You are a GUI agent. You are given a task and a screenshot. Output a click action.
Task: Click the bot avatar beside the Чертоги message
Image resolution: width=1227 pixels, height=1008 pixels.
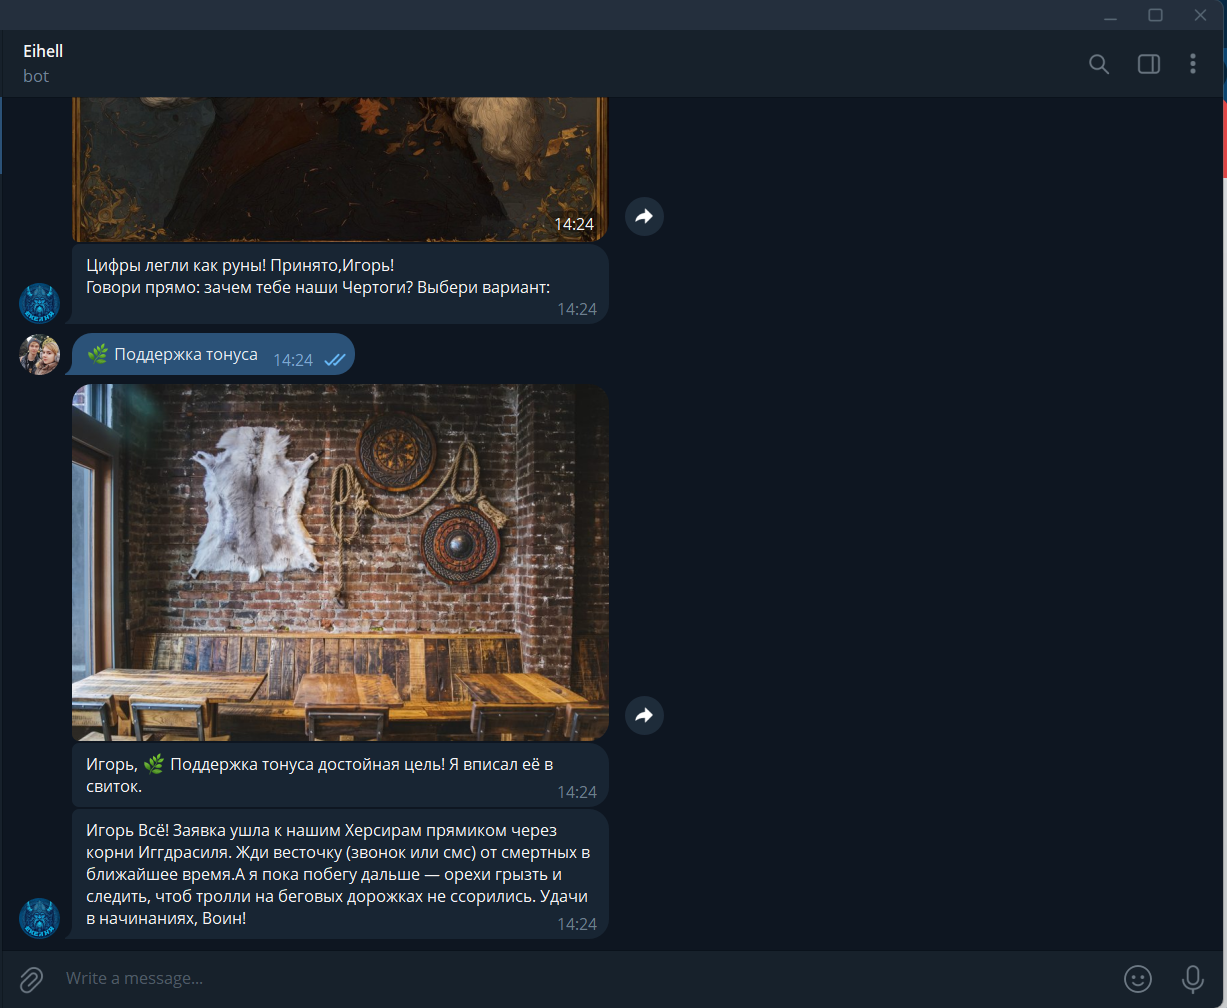pyautogui.click(x=40, y=303)
